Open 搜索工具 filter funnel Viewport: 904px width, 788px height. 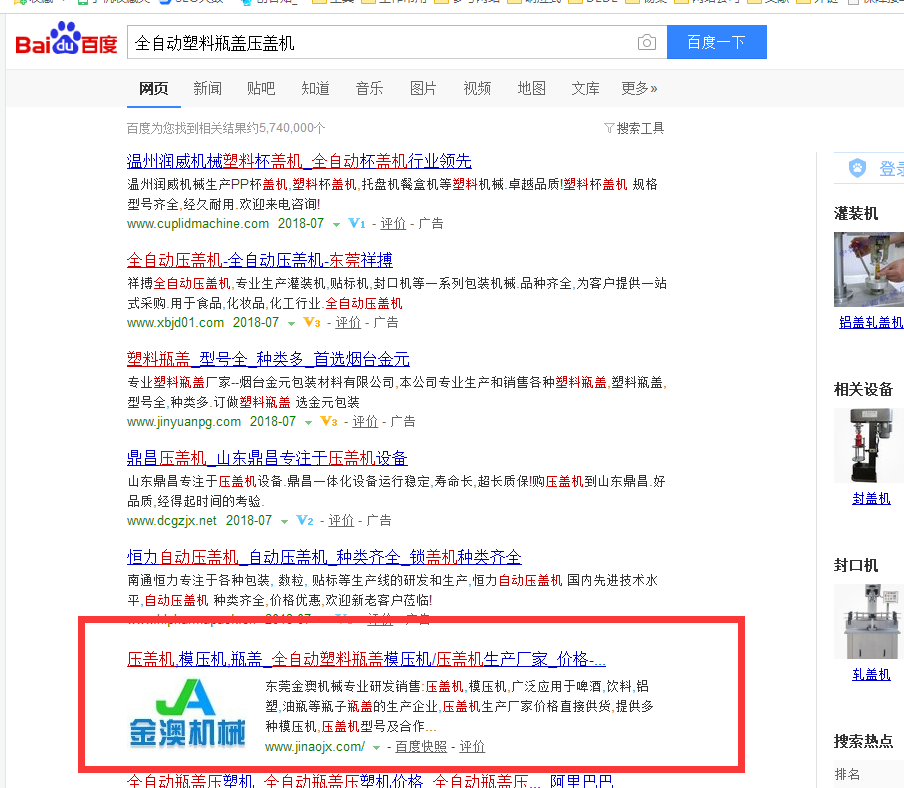tap(609, 128)
